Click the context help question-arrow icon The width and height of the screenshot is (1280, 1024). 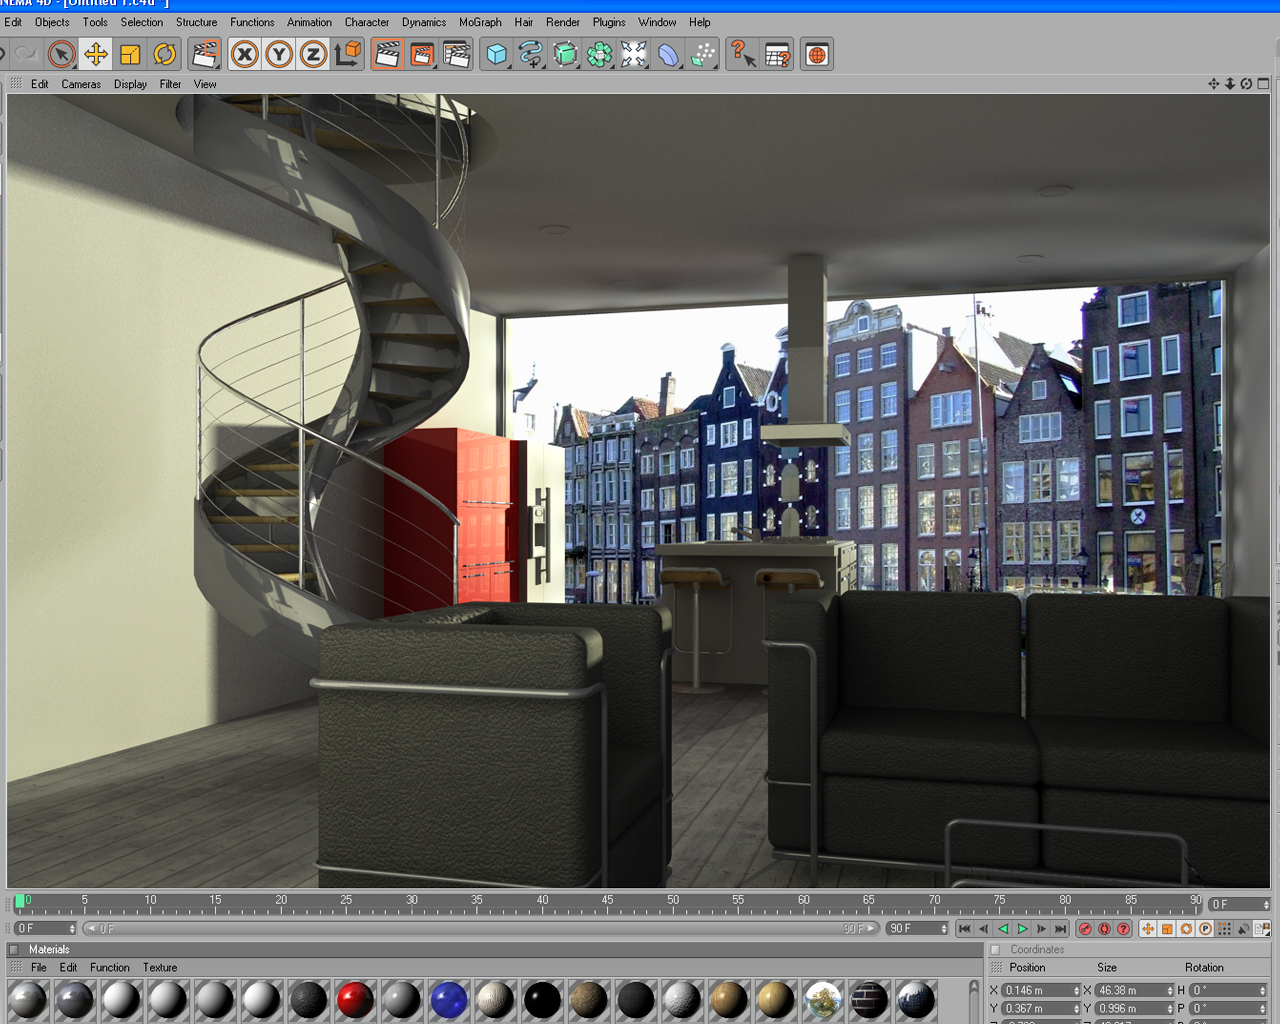(x=742, y=54)
